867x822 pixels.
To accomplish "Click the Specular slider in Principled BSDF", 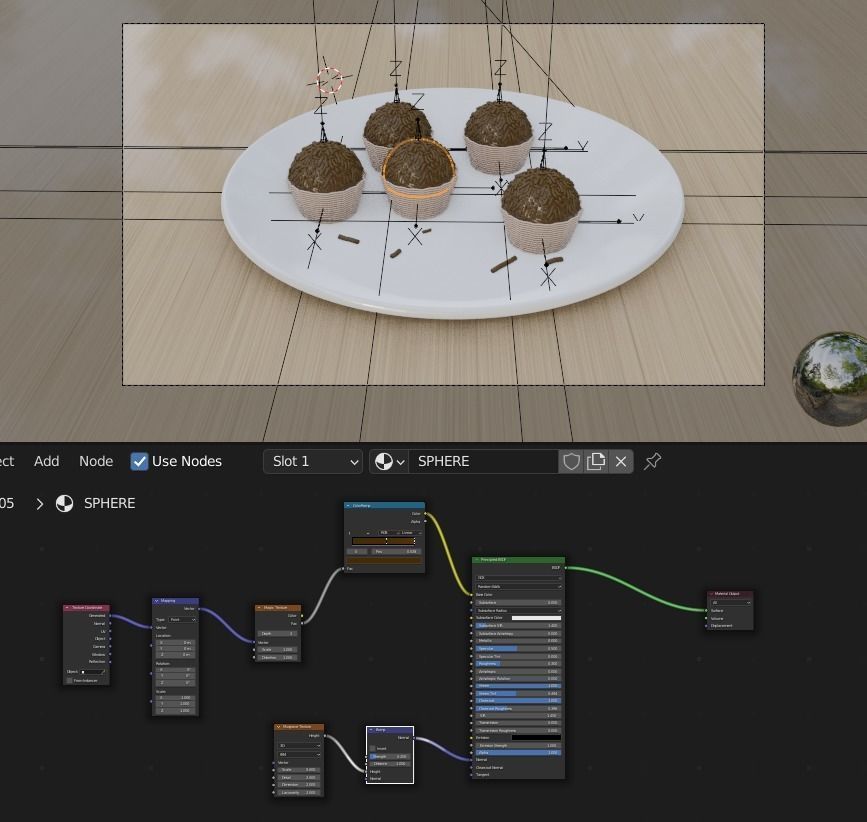I will click(x=519, y=648).
